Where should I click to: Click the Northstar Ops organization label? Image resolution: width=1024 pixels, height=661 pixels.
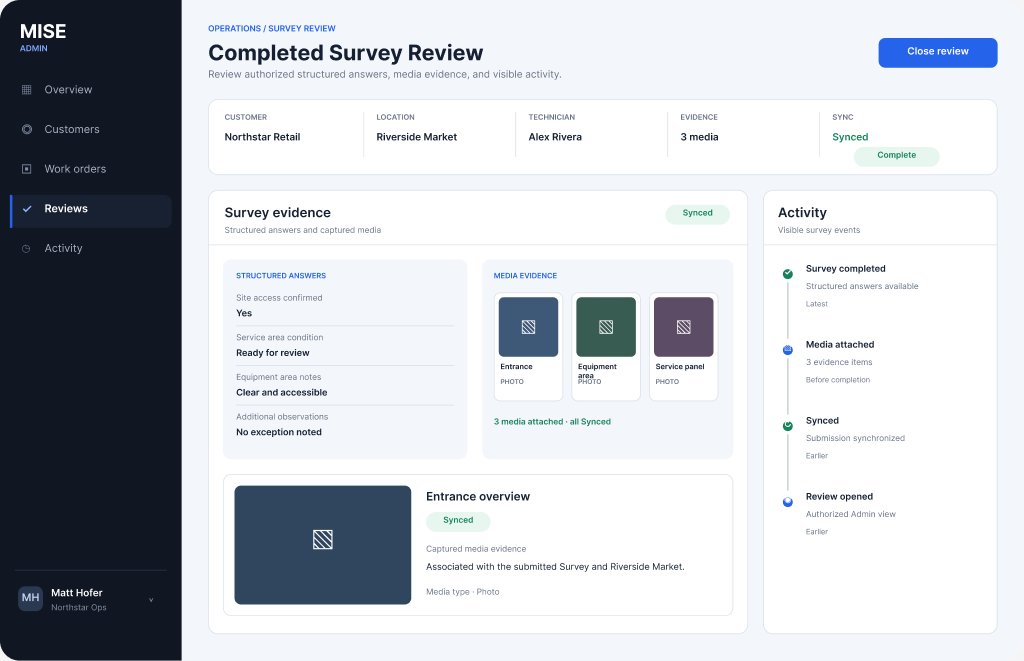(x=79, y=608)
